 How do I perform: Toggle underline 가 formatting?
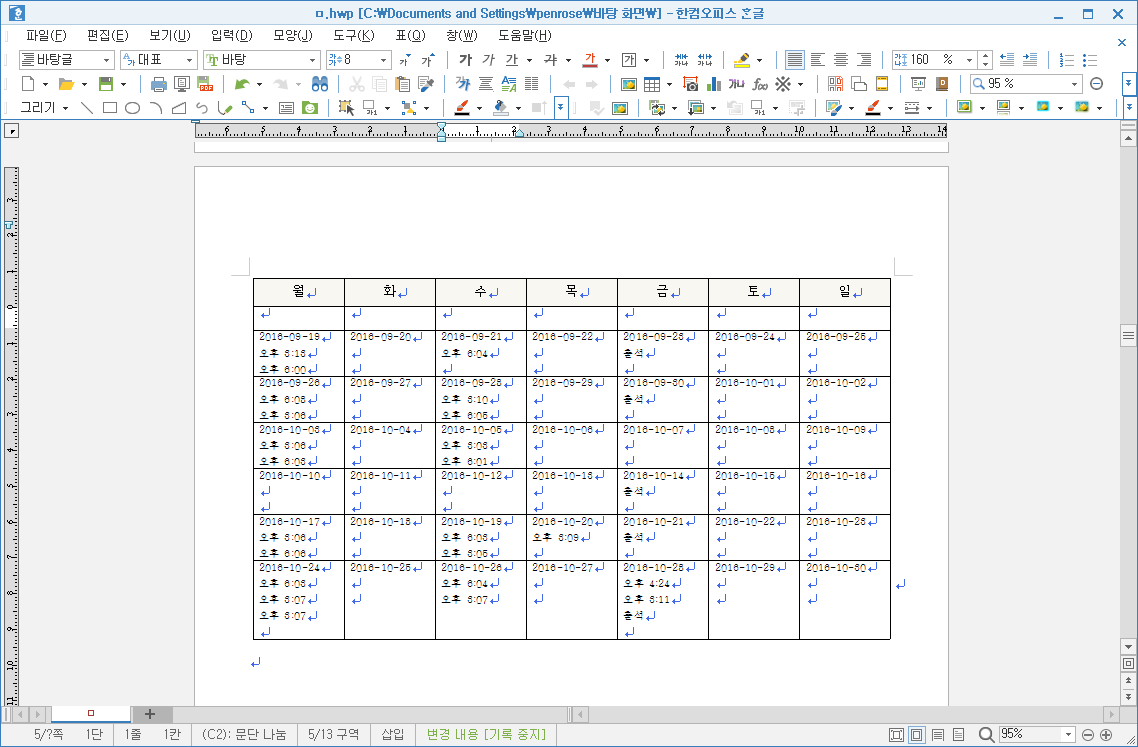[512, 60]
